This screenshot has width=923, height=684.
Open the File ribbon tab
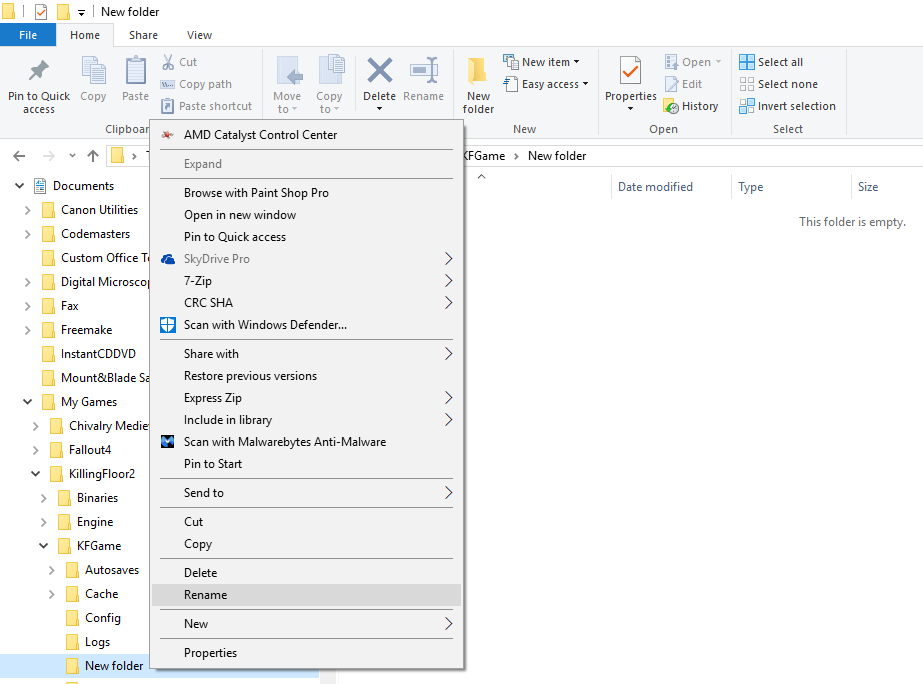pyautogui.click(x=28, y=35)
